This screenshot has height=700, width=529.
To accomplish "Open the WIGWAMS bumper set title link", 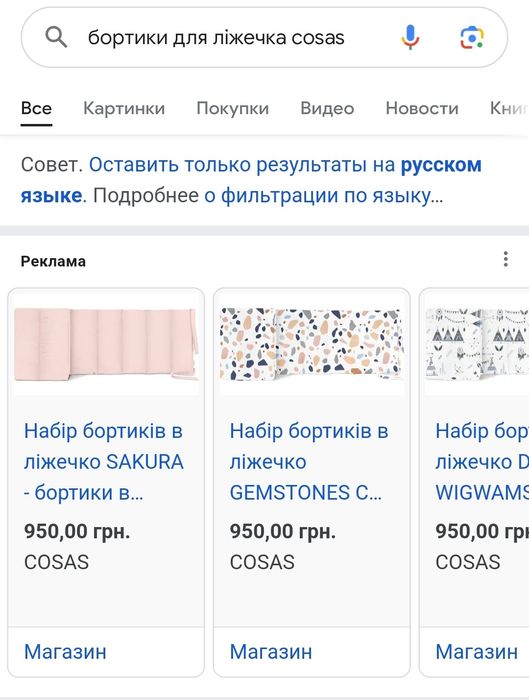I will point(482,462).
